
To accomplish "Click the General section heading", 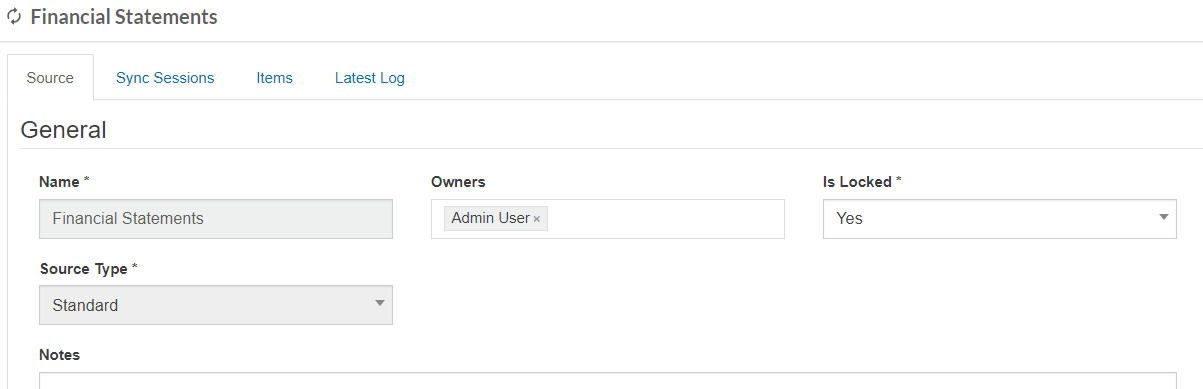I will (63, 130).
